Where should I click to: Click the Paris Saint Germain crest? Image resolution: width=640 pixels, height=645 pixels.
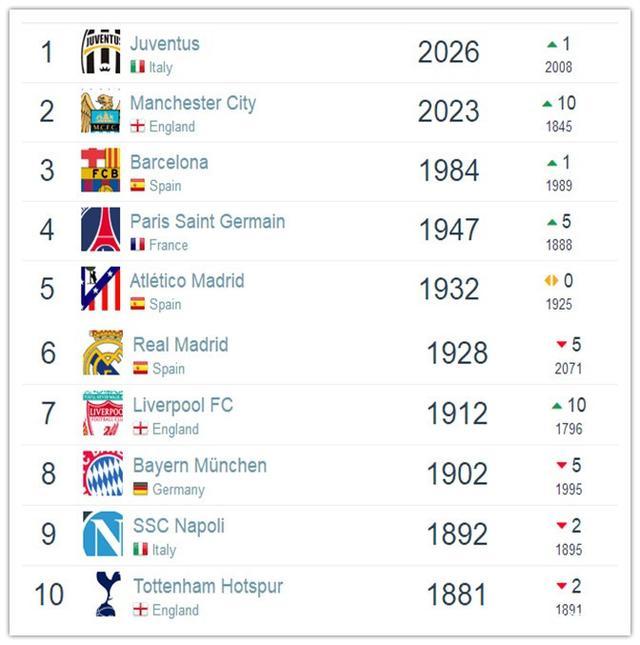pyautogui.click(x=101, y=229)
